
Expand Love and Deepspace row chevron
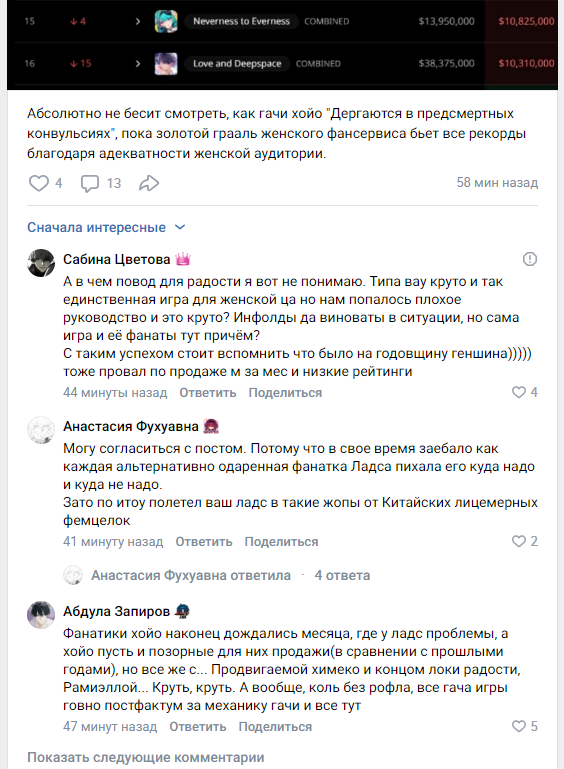point(138,63)
